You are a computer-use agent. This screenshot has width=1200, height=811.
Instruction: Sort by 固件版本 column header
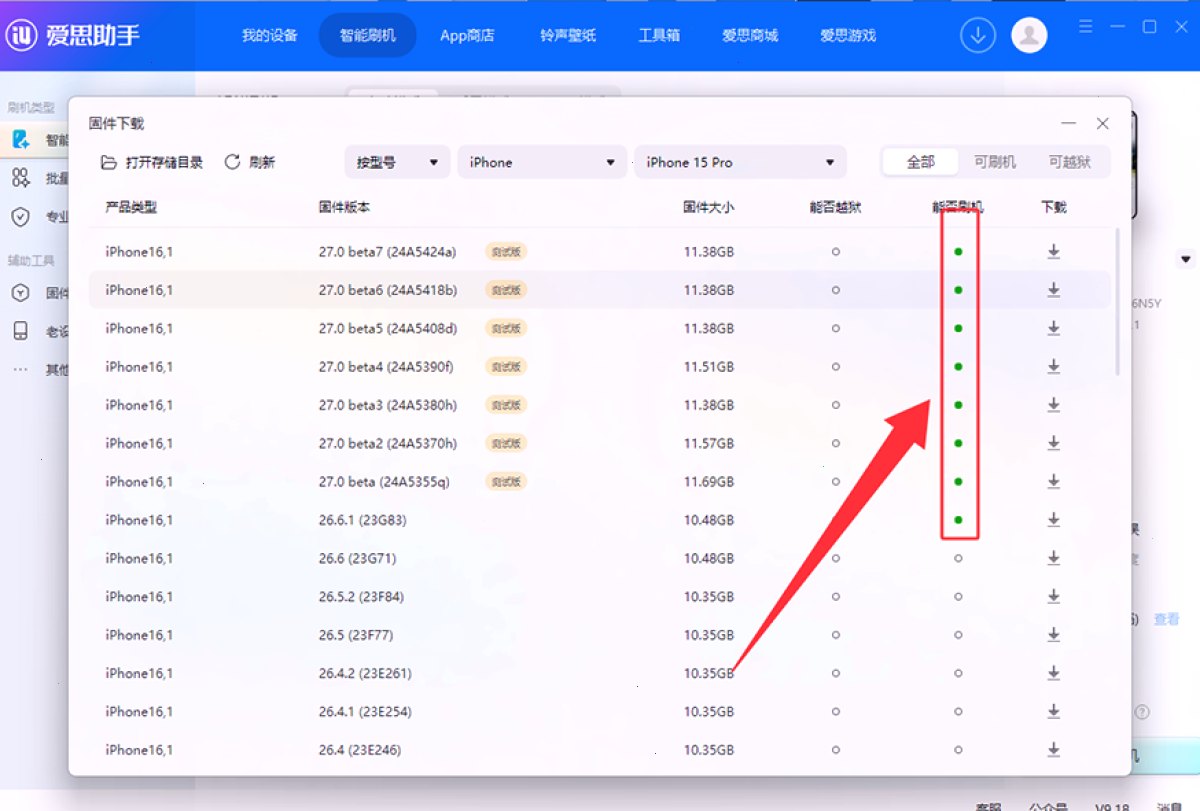click(344, 208)
